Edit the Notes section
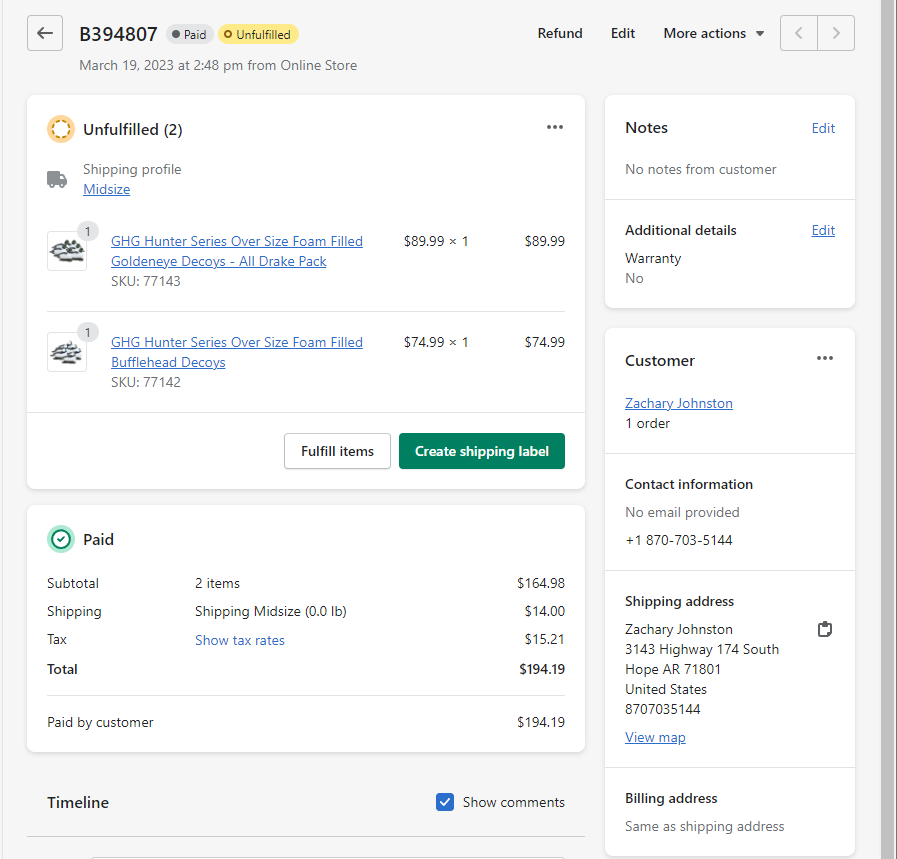 click(823, 128)
